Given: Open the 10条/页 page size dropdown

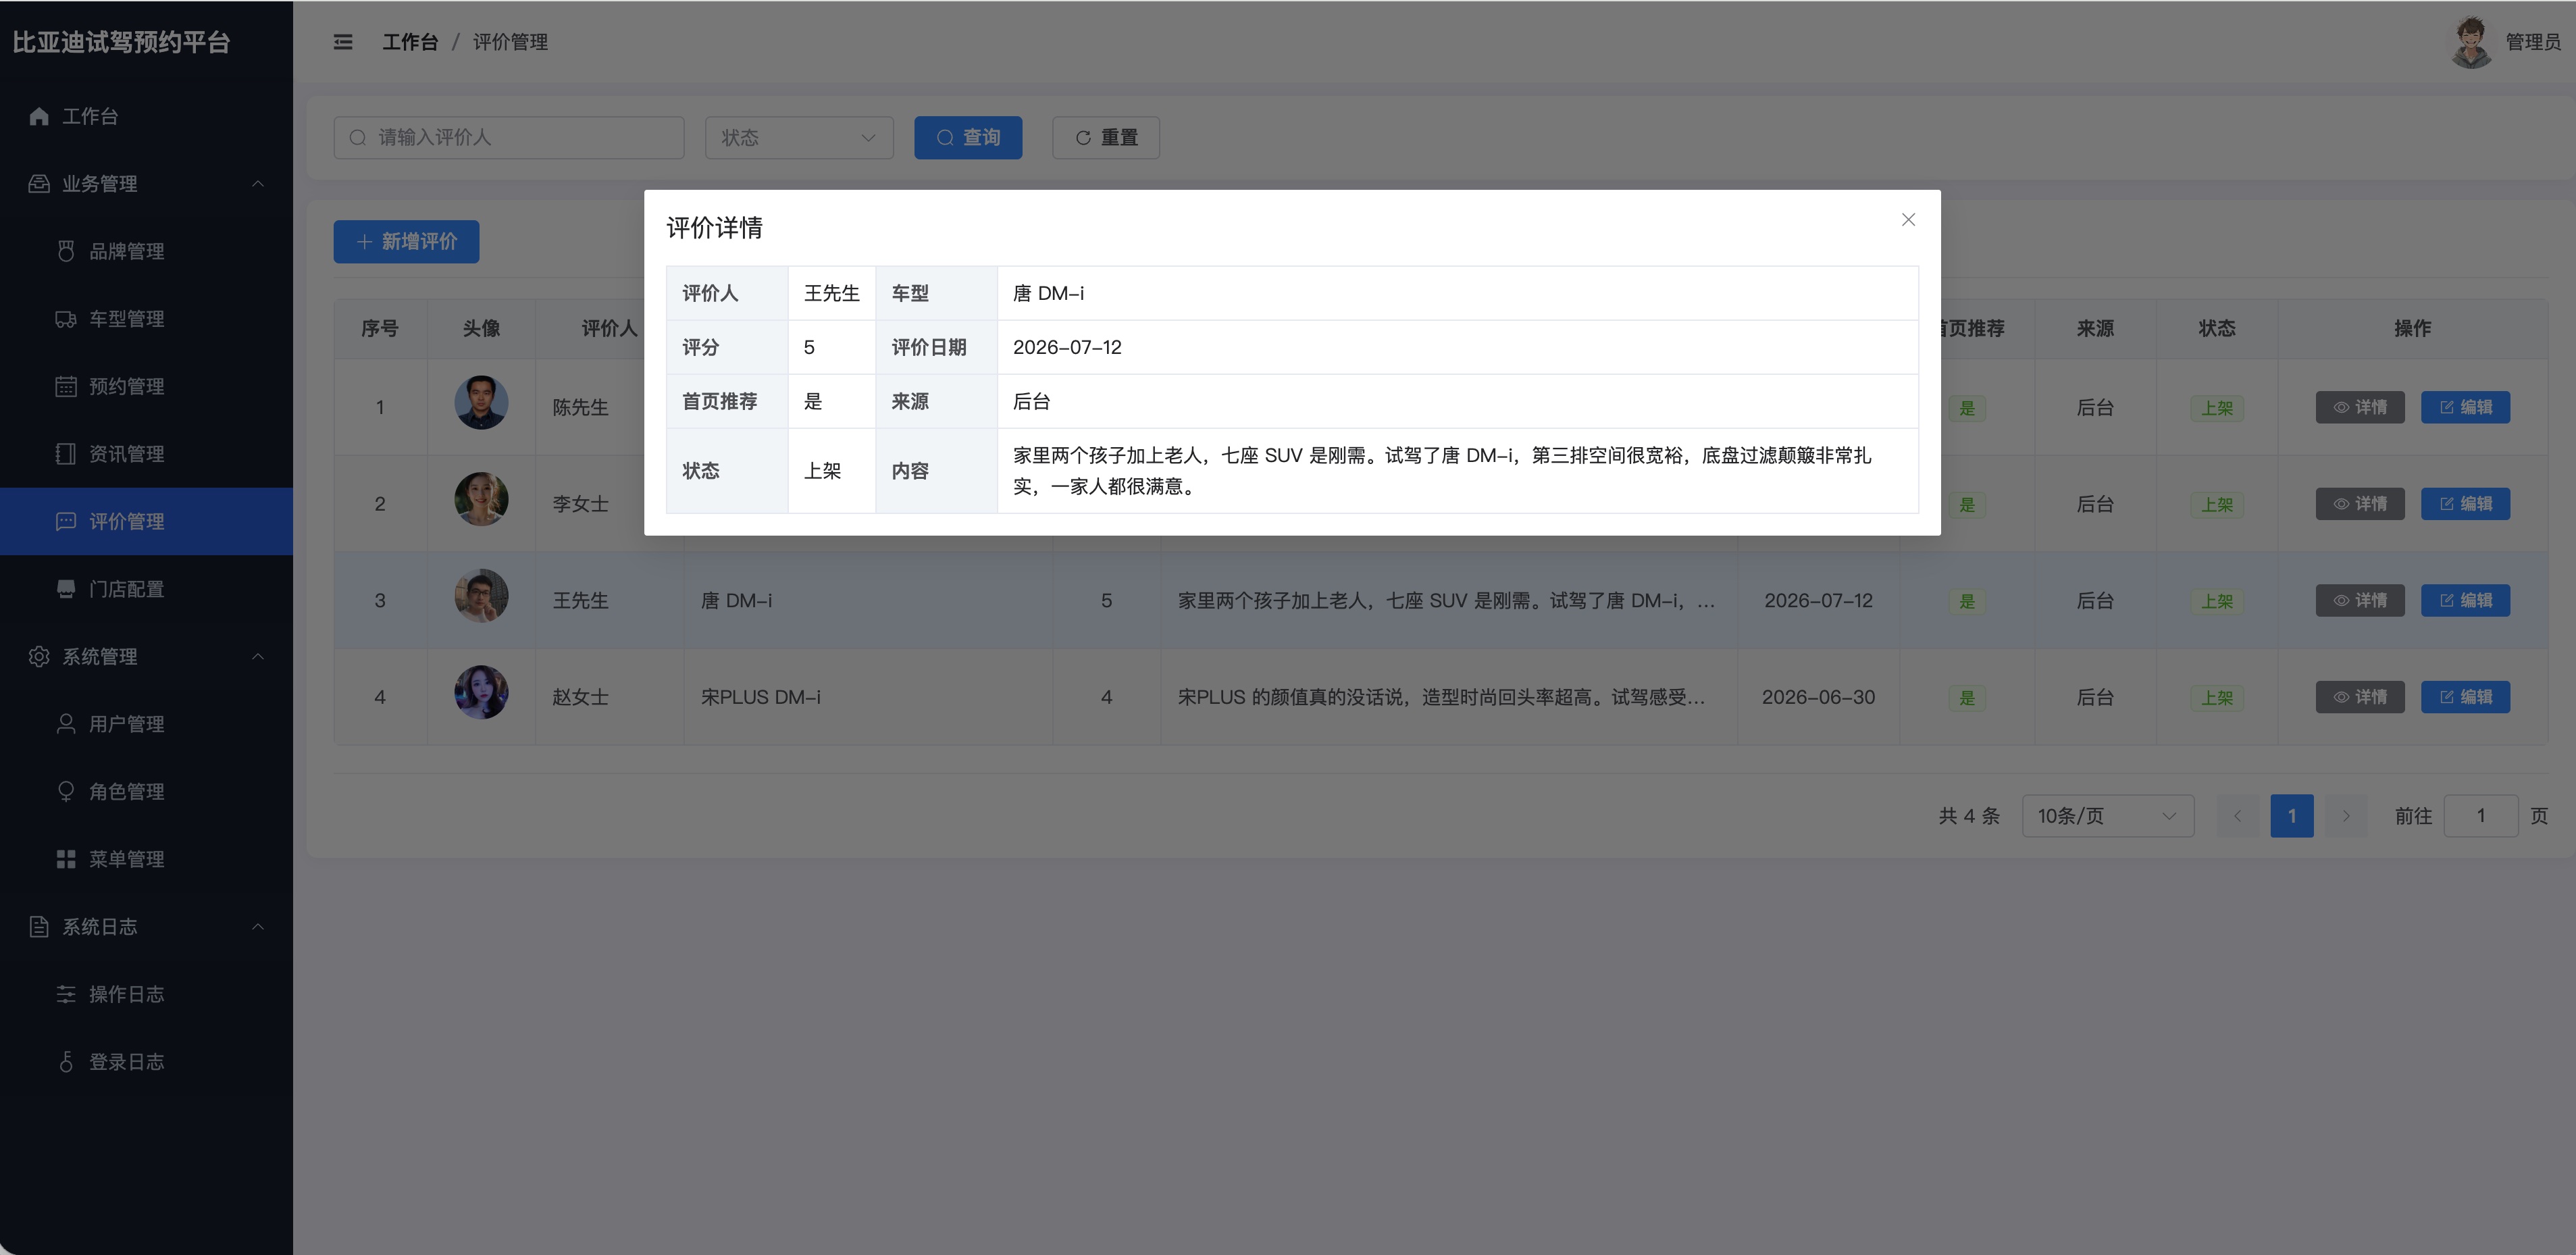Looking at the screenshot, I should click(x=2108, y=816).
